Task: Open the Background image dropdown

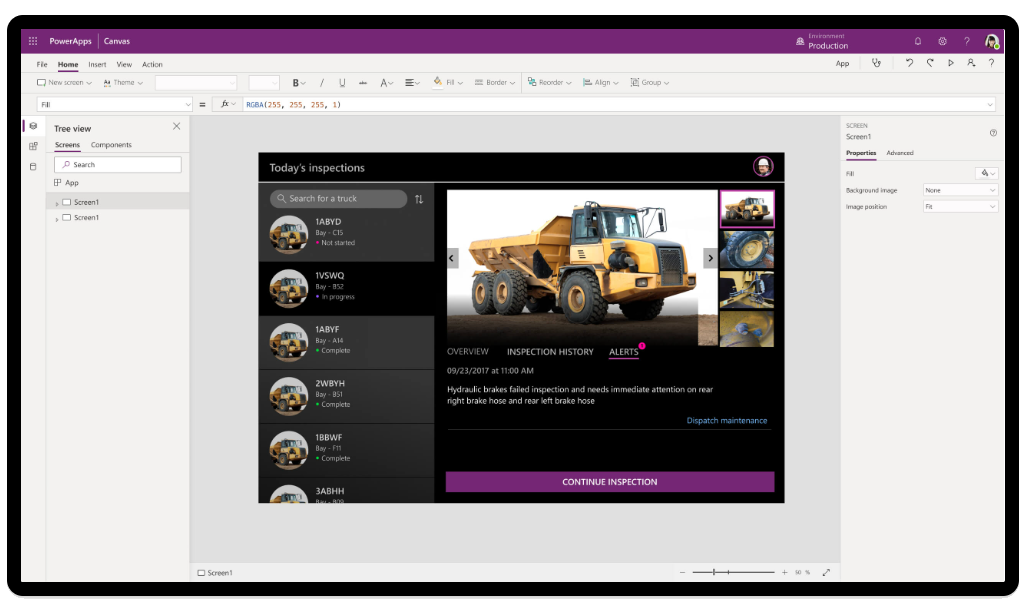Action: [x=960, y=190]
